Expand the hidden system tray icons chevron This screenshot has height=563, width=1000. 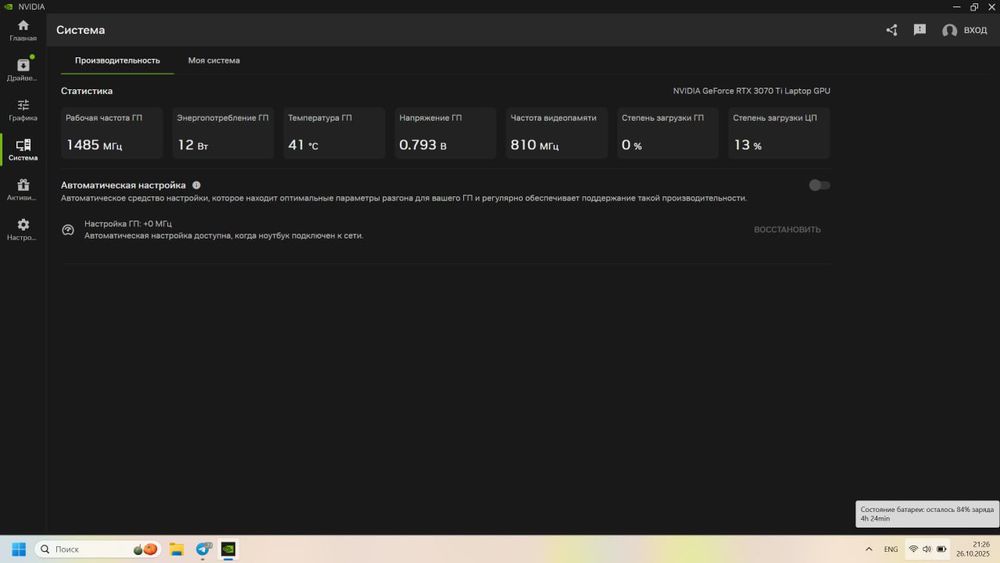coord(869,549)
